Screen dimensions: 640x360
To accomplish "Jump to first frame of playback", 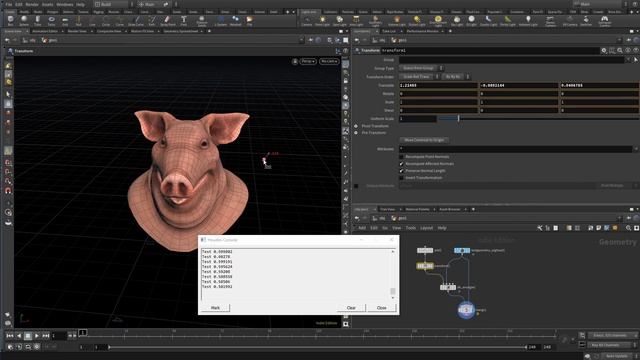I will [10, 336].
